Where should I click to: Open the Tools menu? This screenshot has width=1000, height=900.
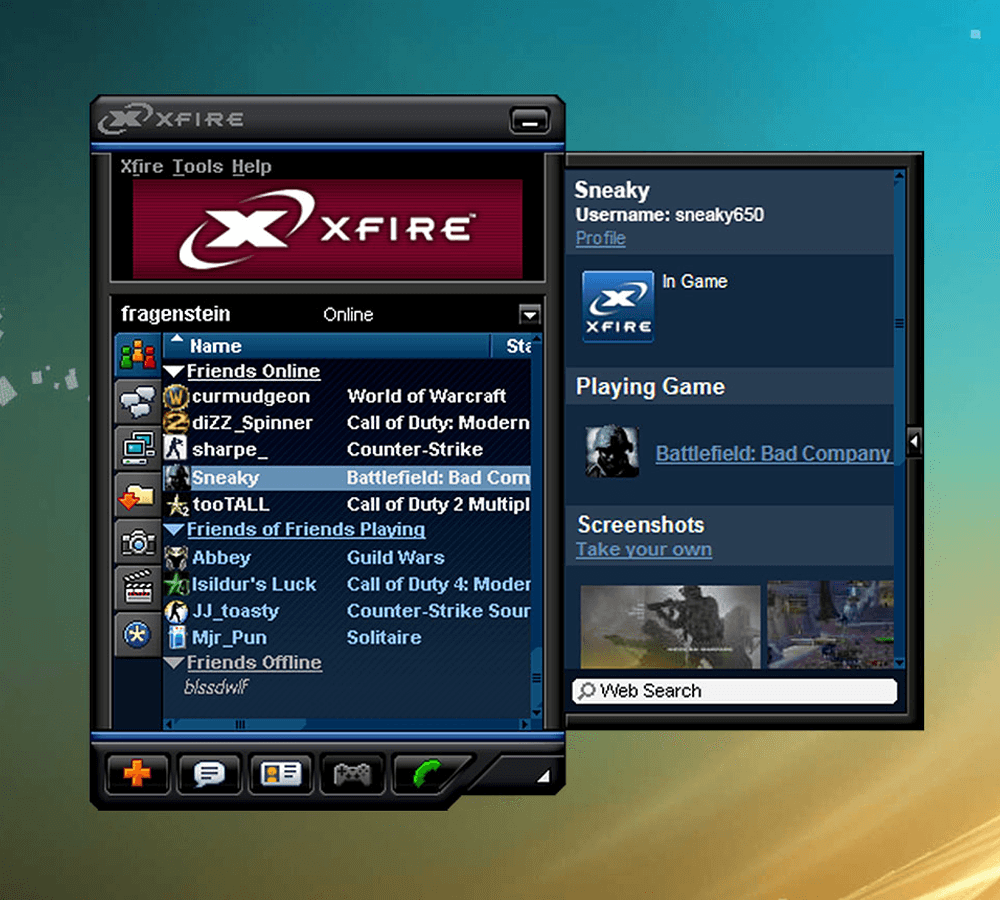pyautogui.click(x=197, y=167)
